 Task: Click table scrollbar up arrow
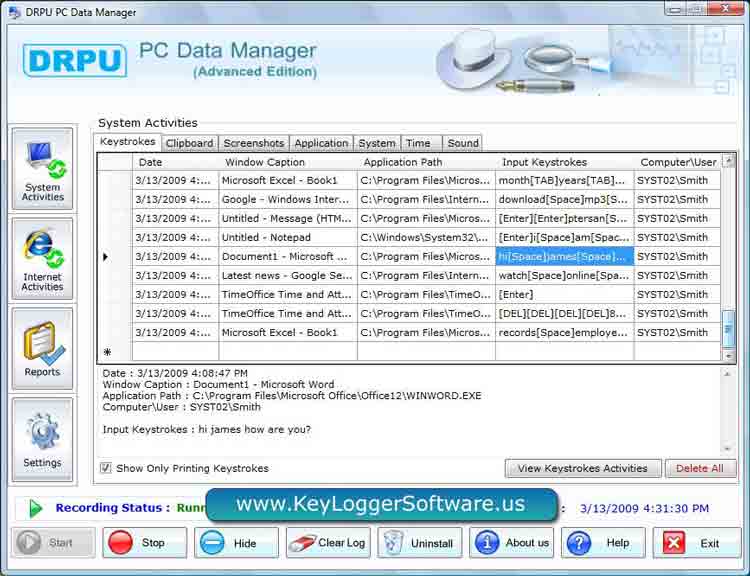pos(728,161)
